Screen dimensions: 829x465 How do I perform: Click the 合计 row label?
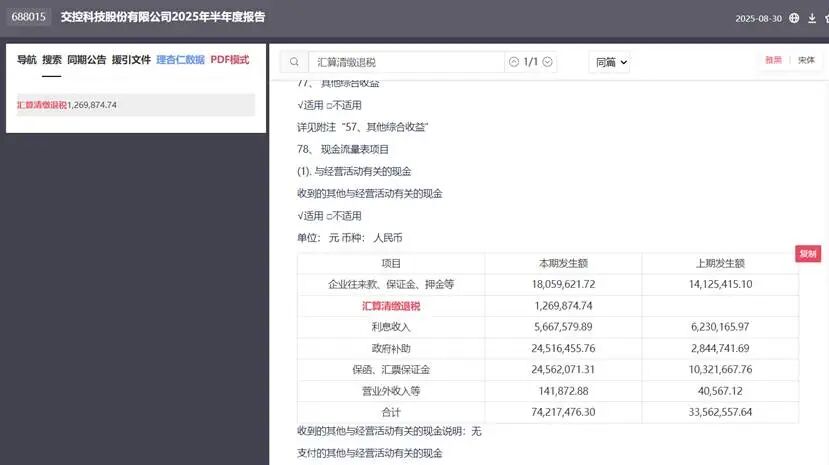pos(391,412)
